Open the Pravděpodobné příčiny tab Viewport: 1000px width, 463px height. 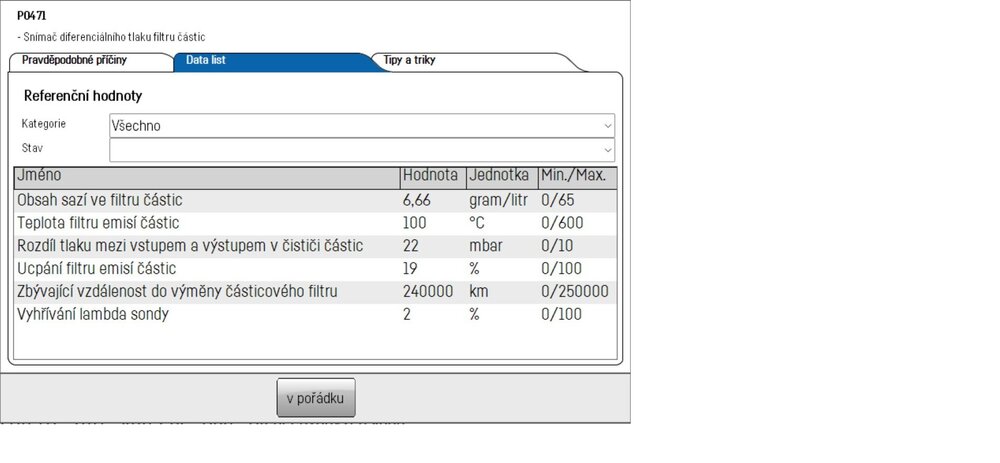pos(89,61)
